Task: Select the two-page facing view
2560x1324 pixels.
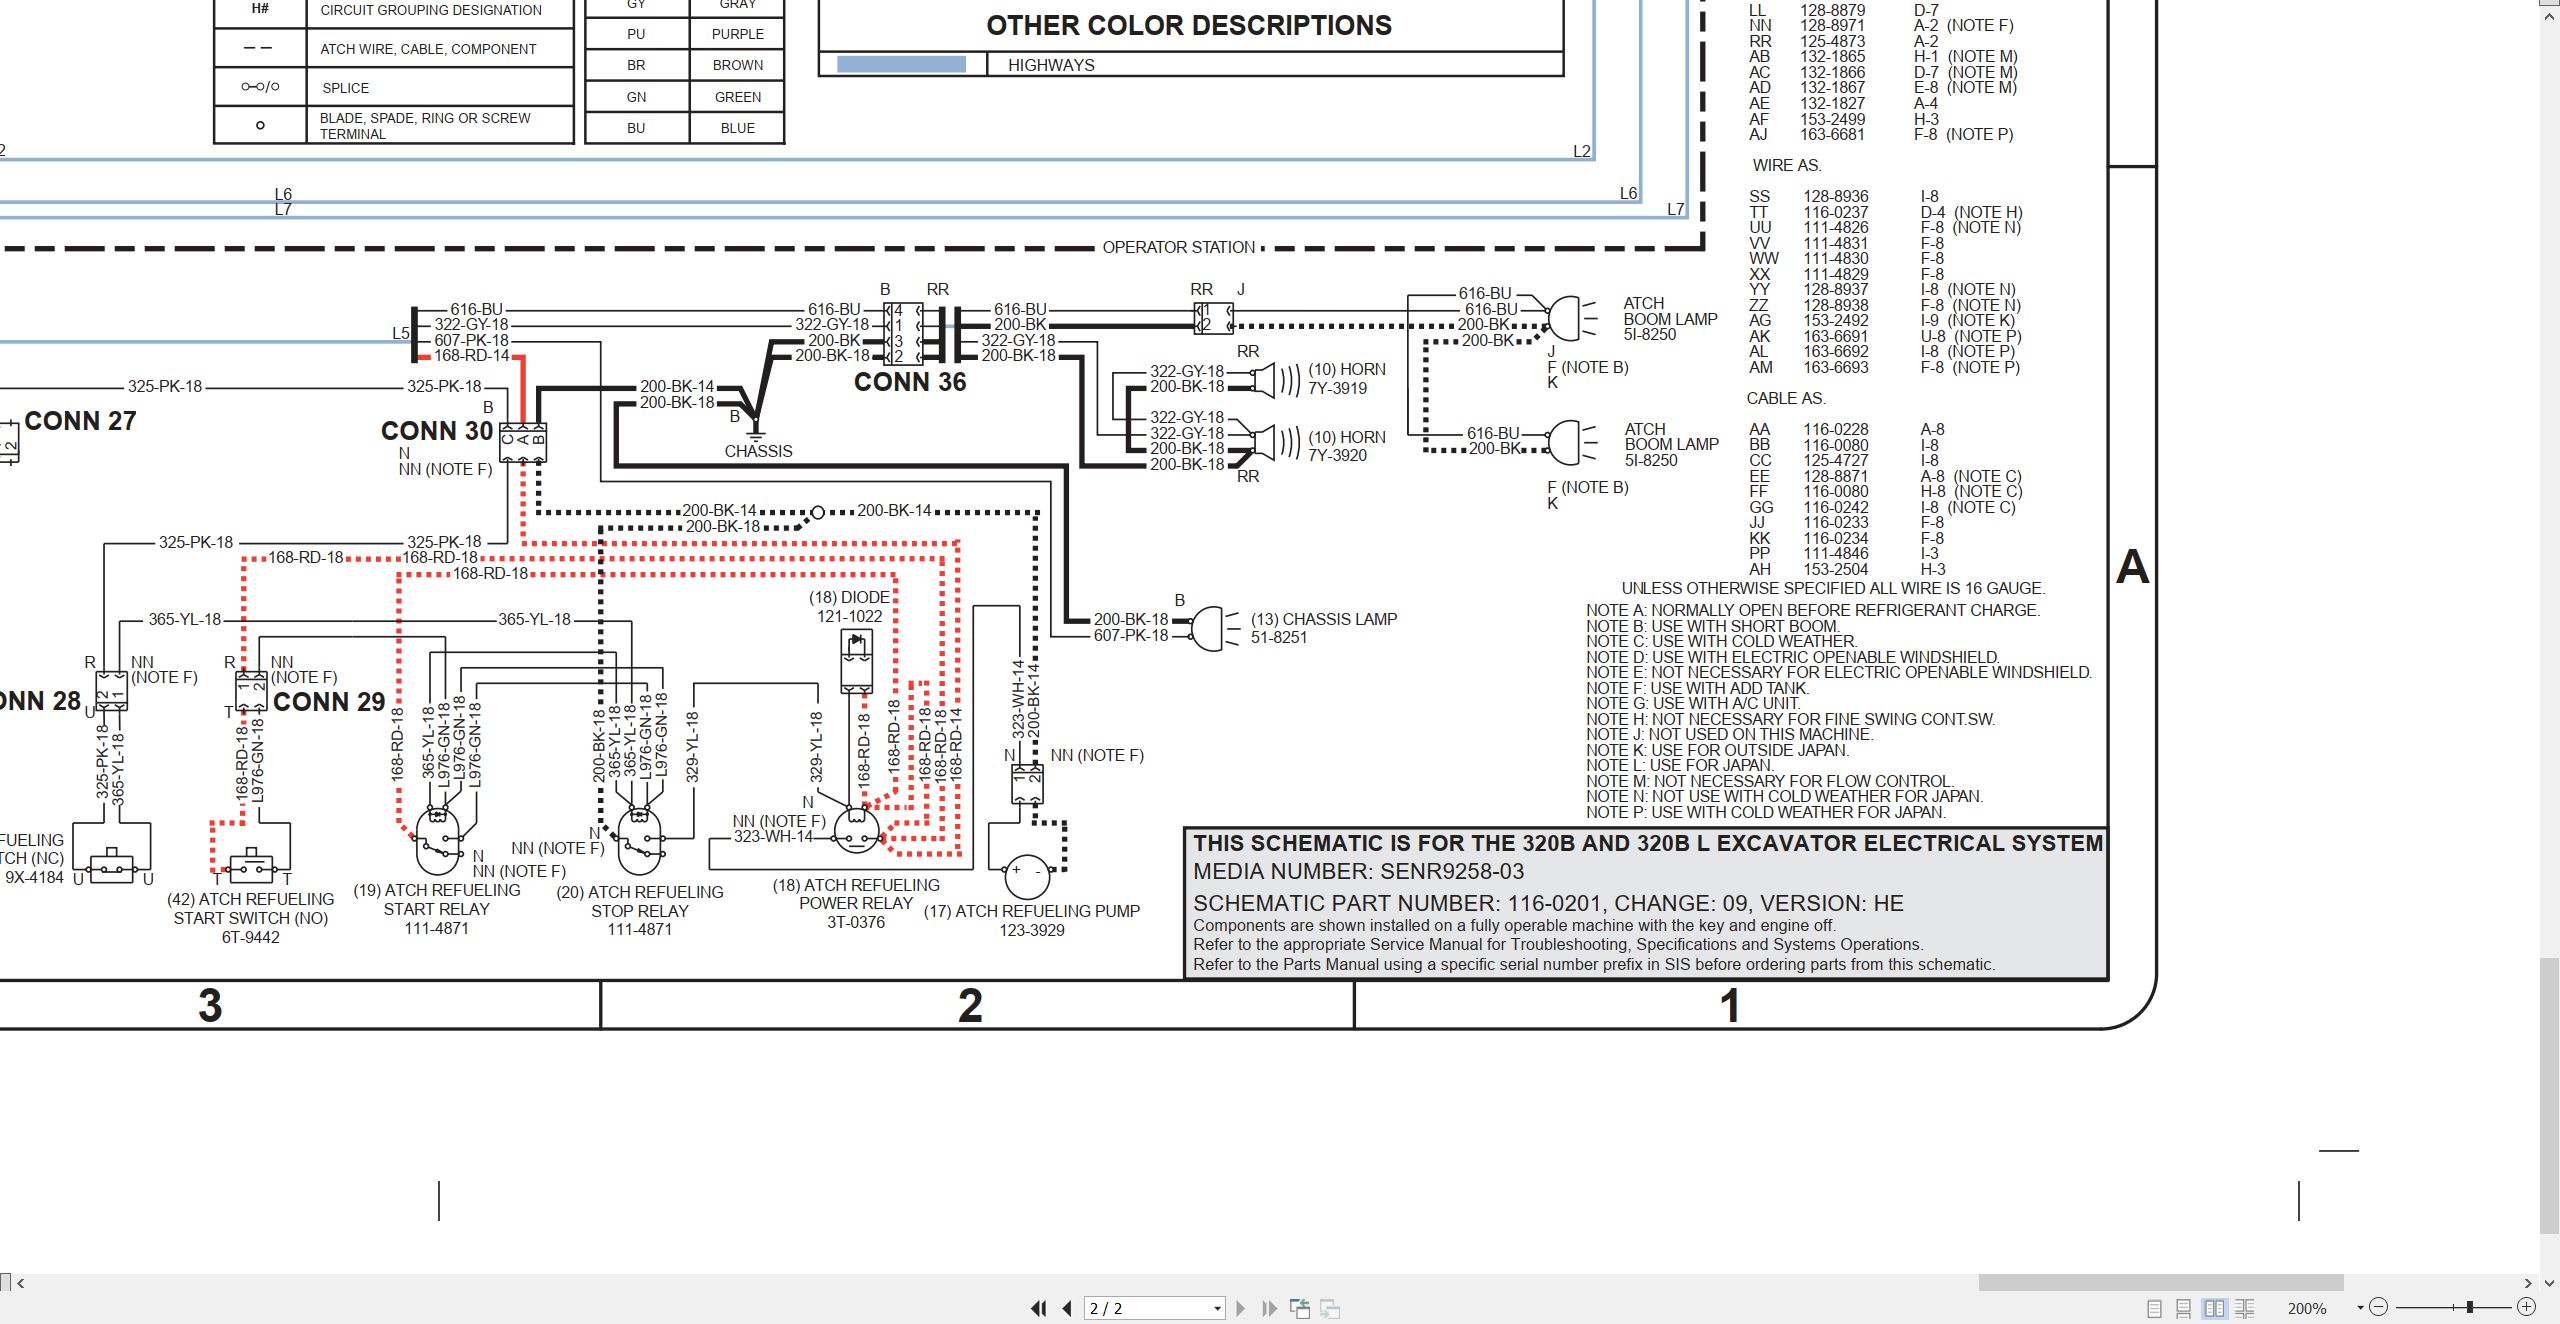Action: 2215,1308
